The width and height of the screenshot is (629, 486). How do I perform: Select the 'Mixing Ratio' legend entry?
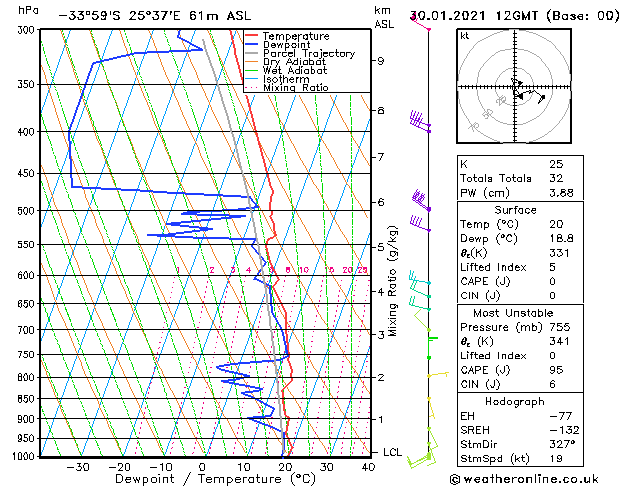point(296,87)
